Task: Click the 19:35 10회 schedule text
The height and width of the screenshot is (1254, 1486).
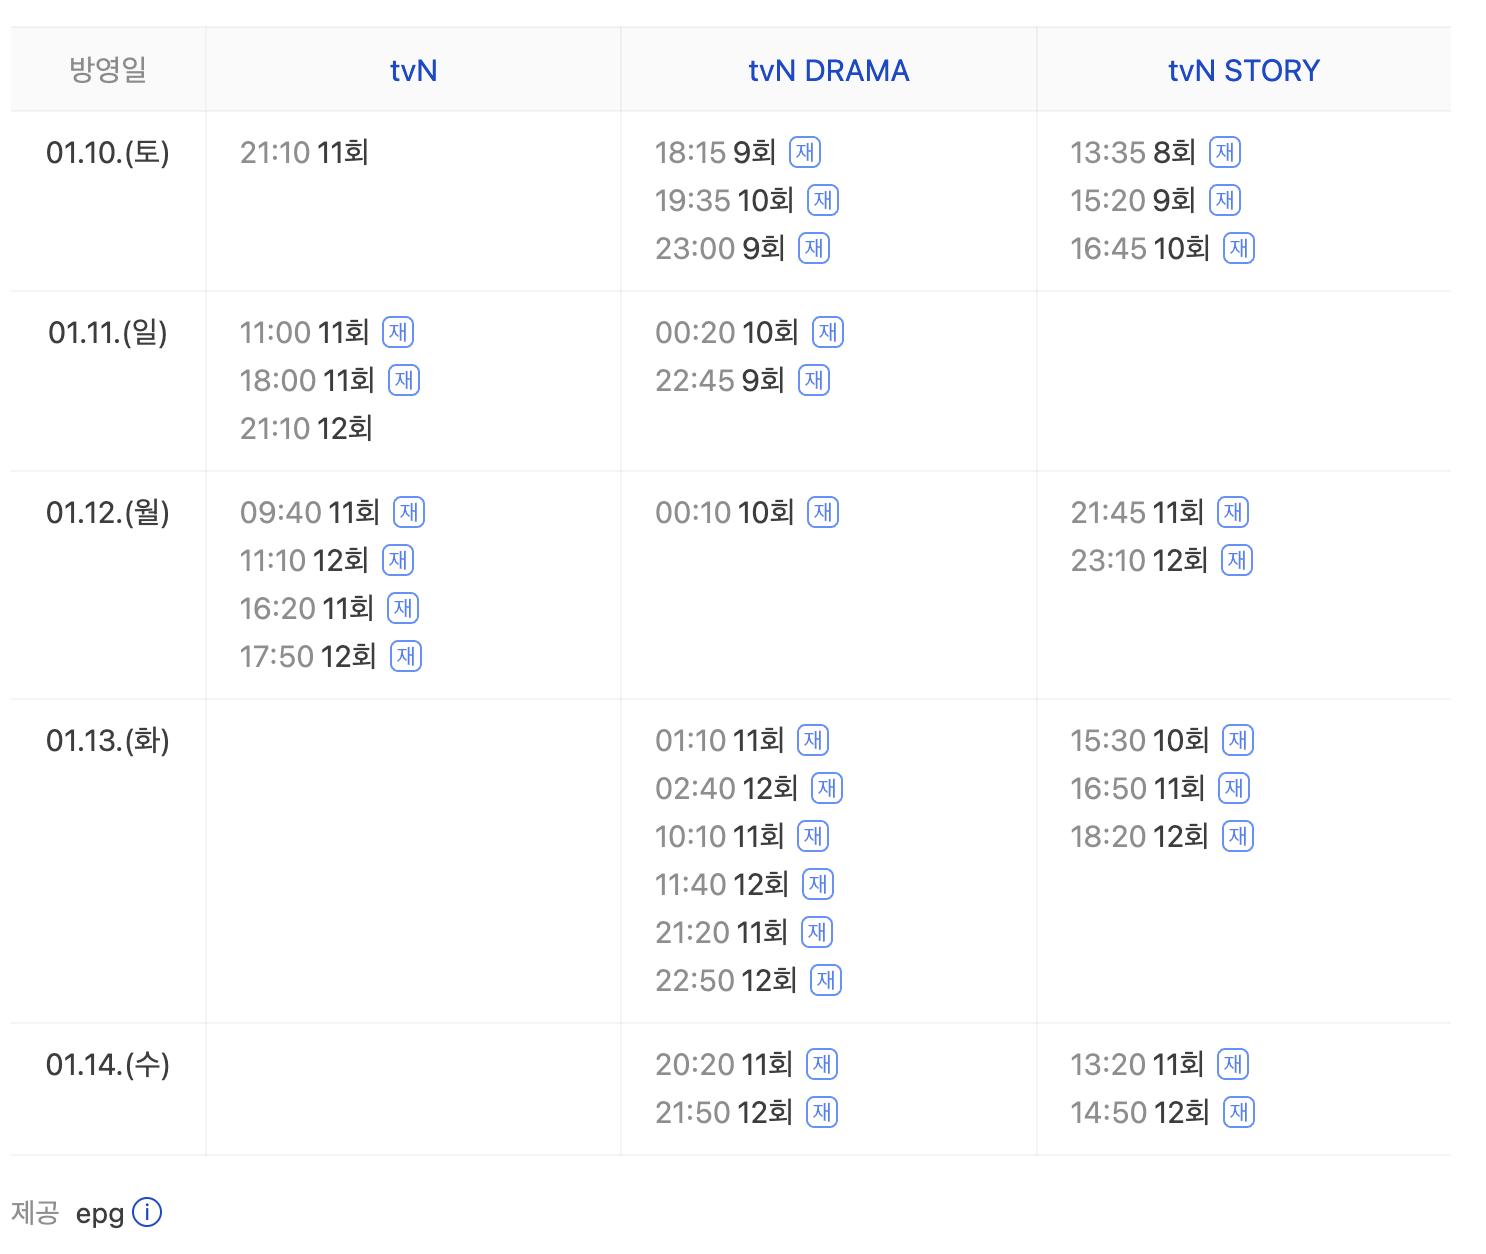Action: 725,200
